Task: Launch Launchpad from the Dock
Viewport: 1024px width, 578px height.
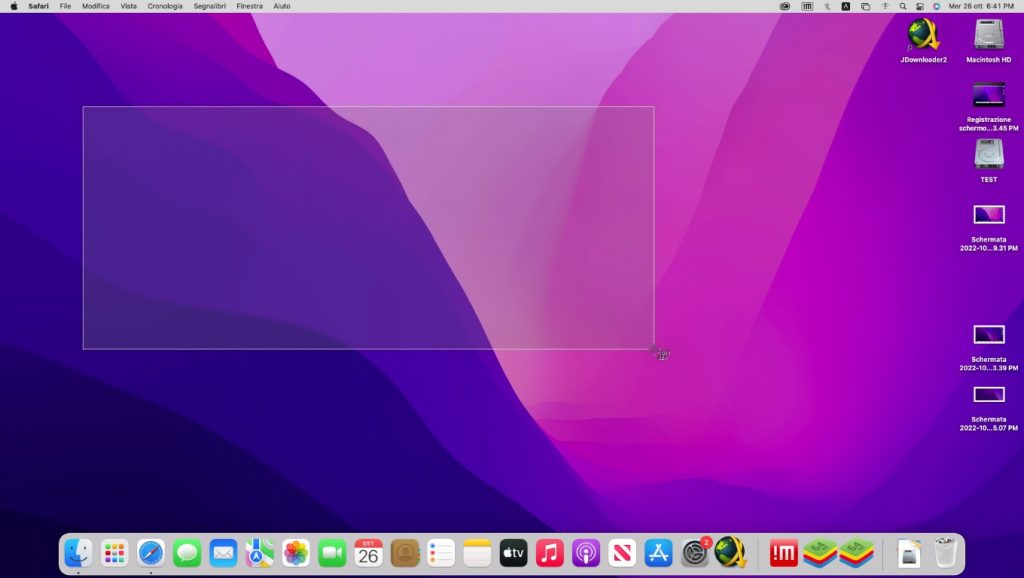Action: point(115,552)
